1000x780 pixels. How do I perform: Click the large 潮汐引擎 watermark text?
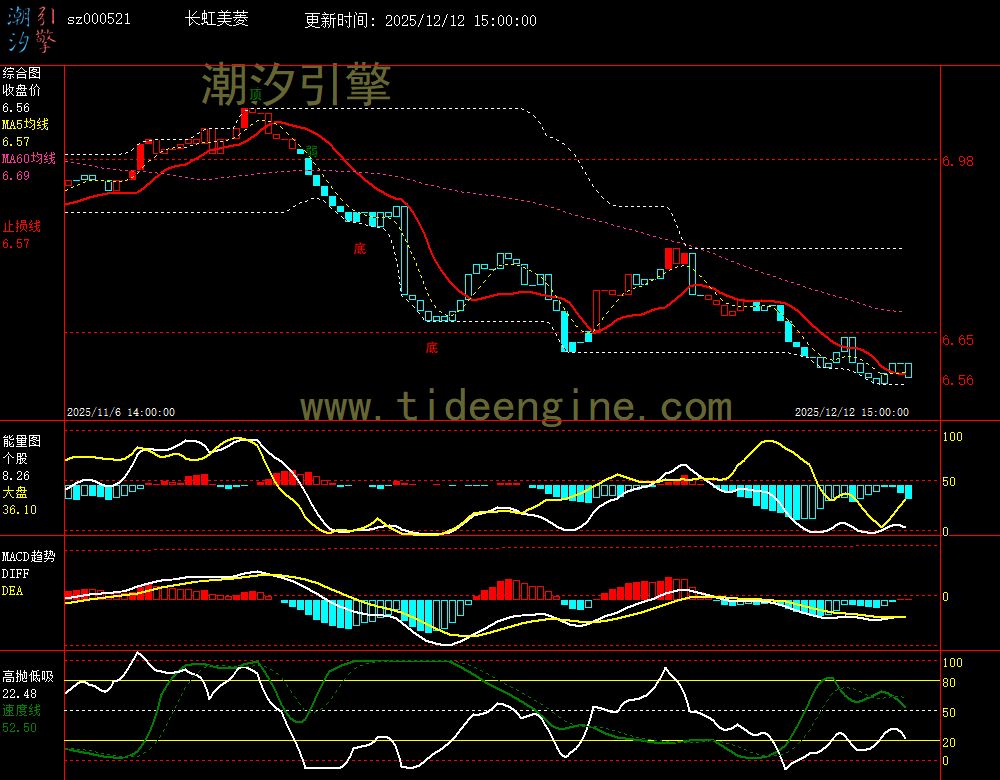(296, 84)
